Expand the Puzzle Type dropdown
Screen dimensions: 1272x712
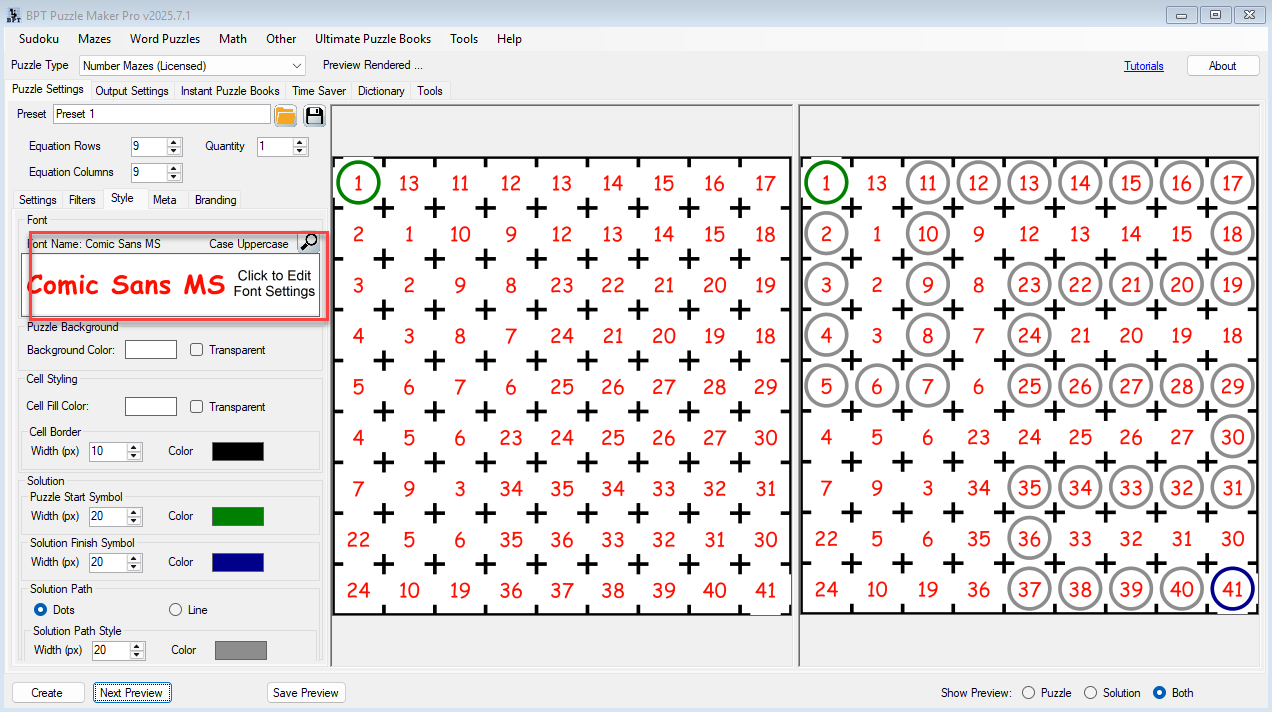click(x=296, y=66)
